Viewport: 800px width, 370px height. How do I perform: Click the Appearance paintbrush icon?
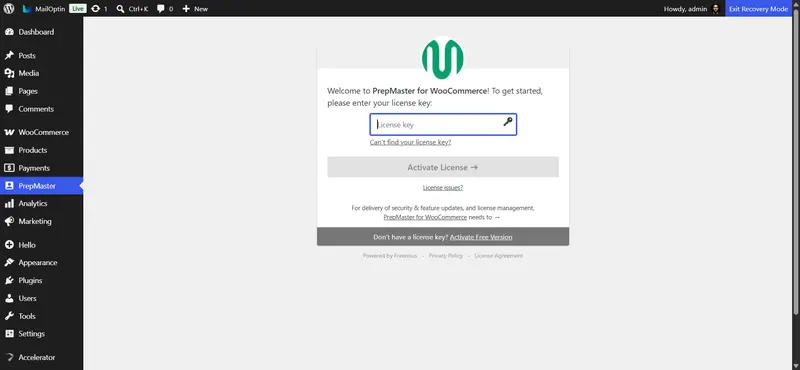9,262
